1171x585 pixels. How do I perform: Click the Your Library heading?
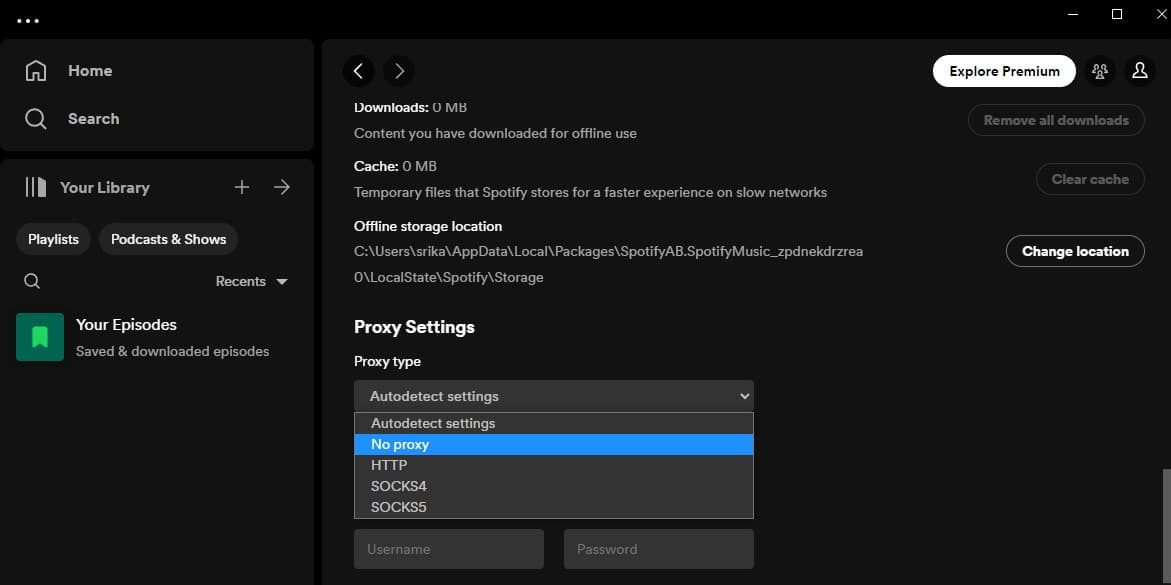(x=105, y=188)
